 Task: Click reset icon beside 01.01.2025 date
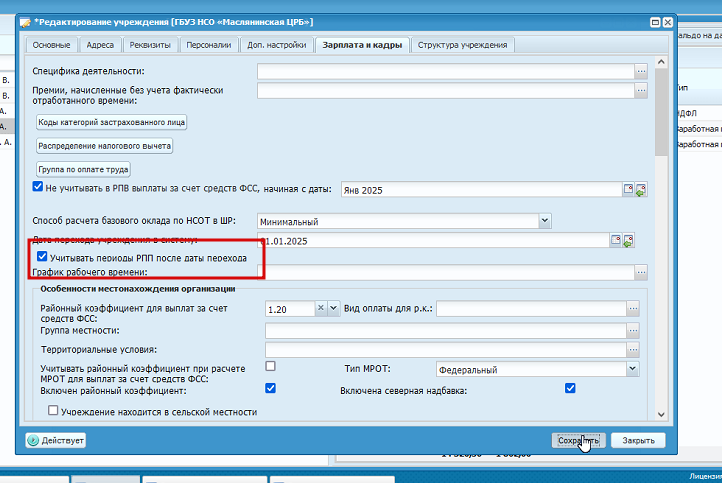(x=628, y=241)
